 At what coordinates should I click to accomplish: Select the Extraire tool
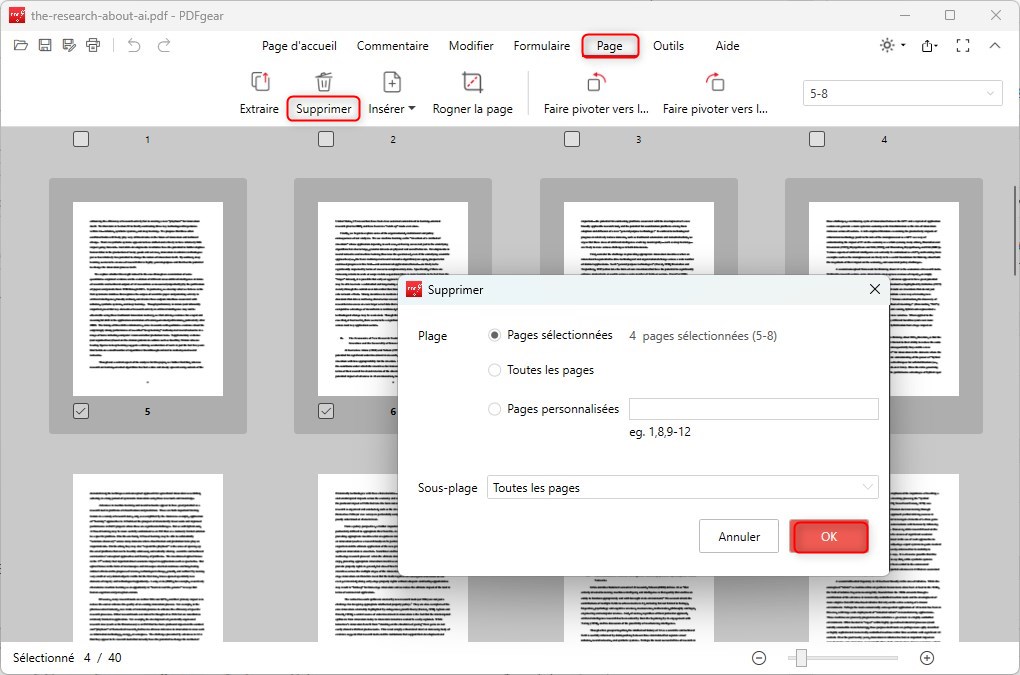(x=259, y=93)
